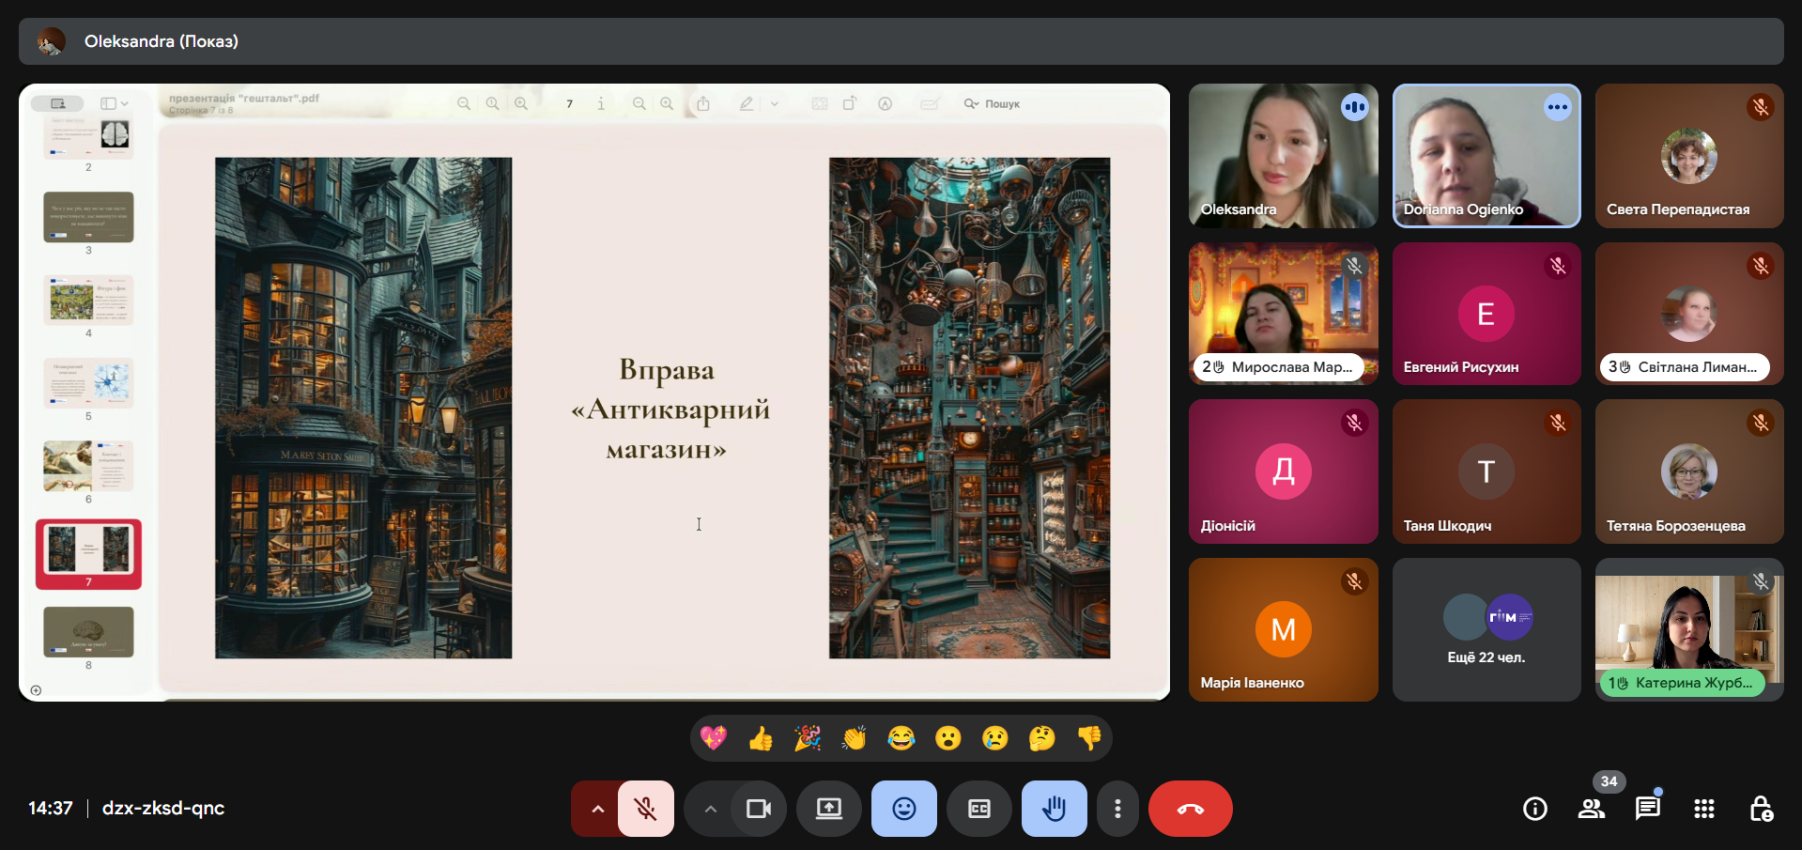
Task: Expand video settings chevron beside camera
Action: click(x=710, y=809)
